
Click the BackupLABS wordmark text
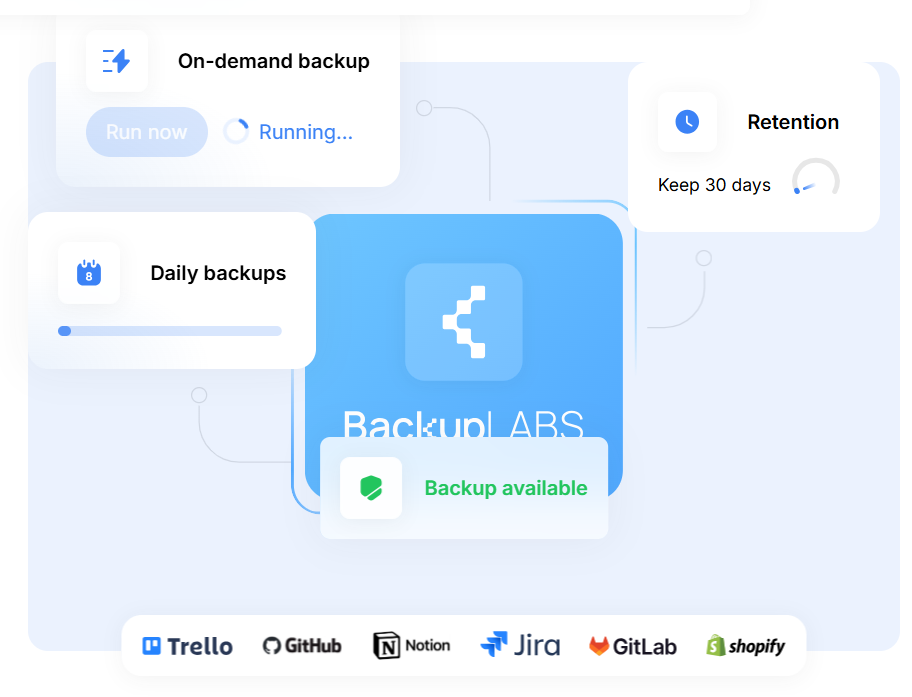(463, 424)
